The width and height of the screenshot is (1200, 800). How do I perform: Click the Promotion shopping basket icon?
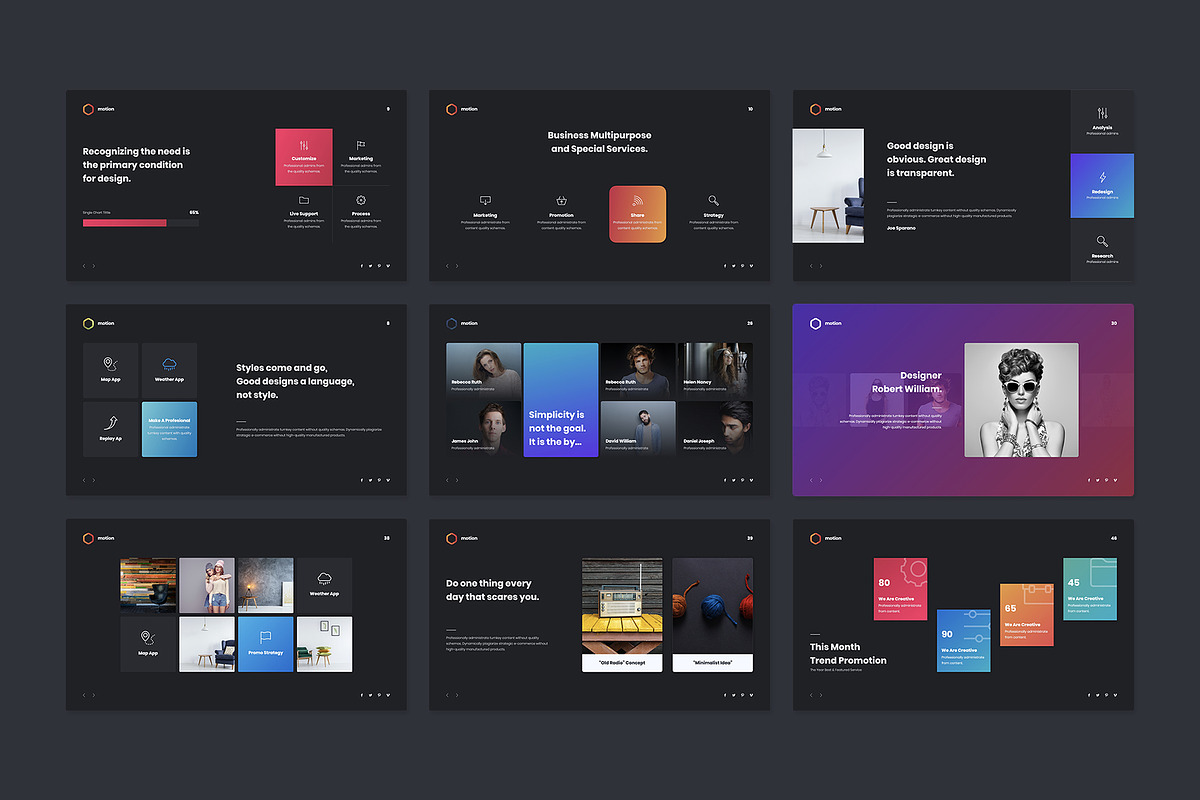(x=562, y=201)
